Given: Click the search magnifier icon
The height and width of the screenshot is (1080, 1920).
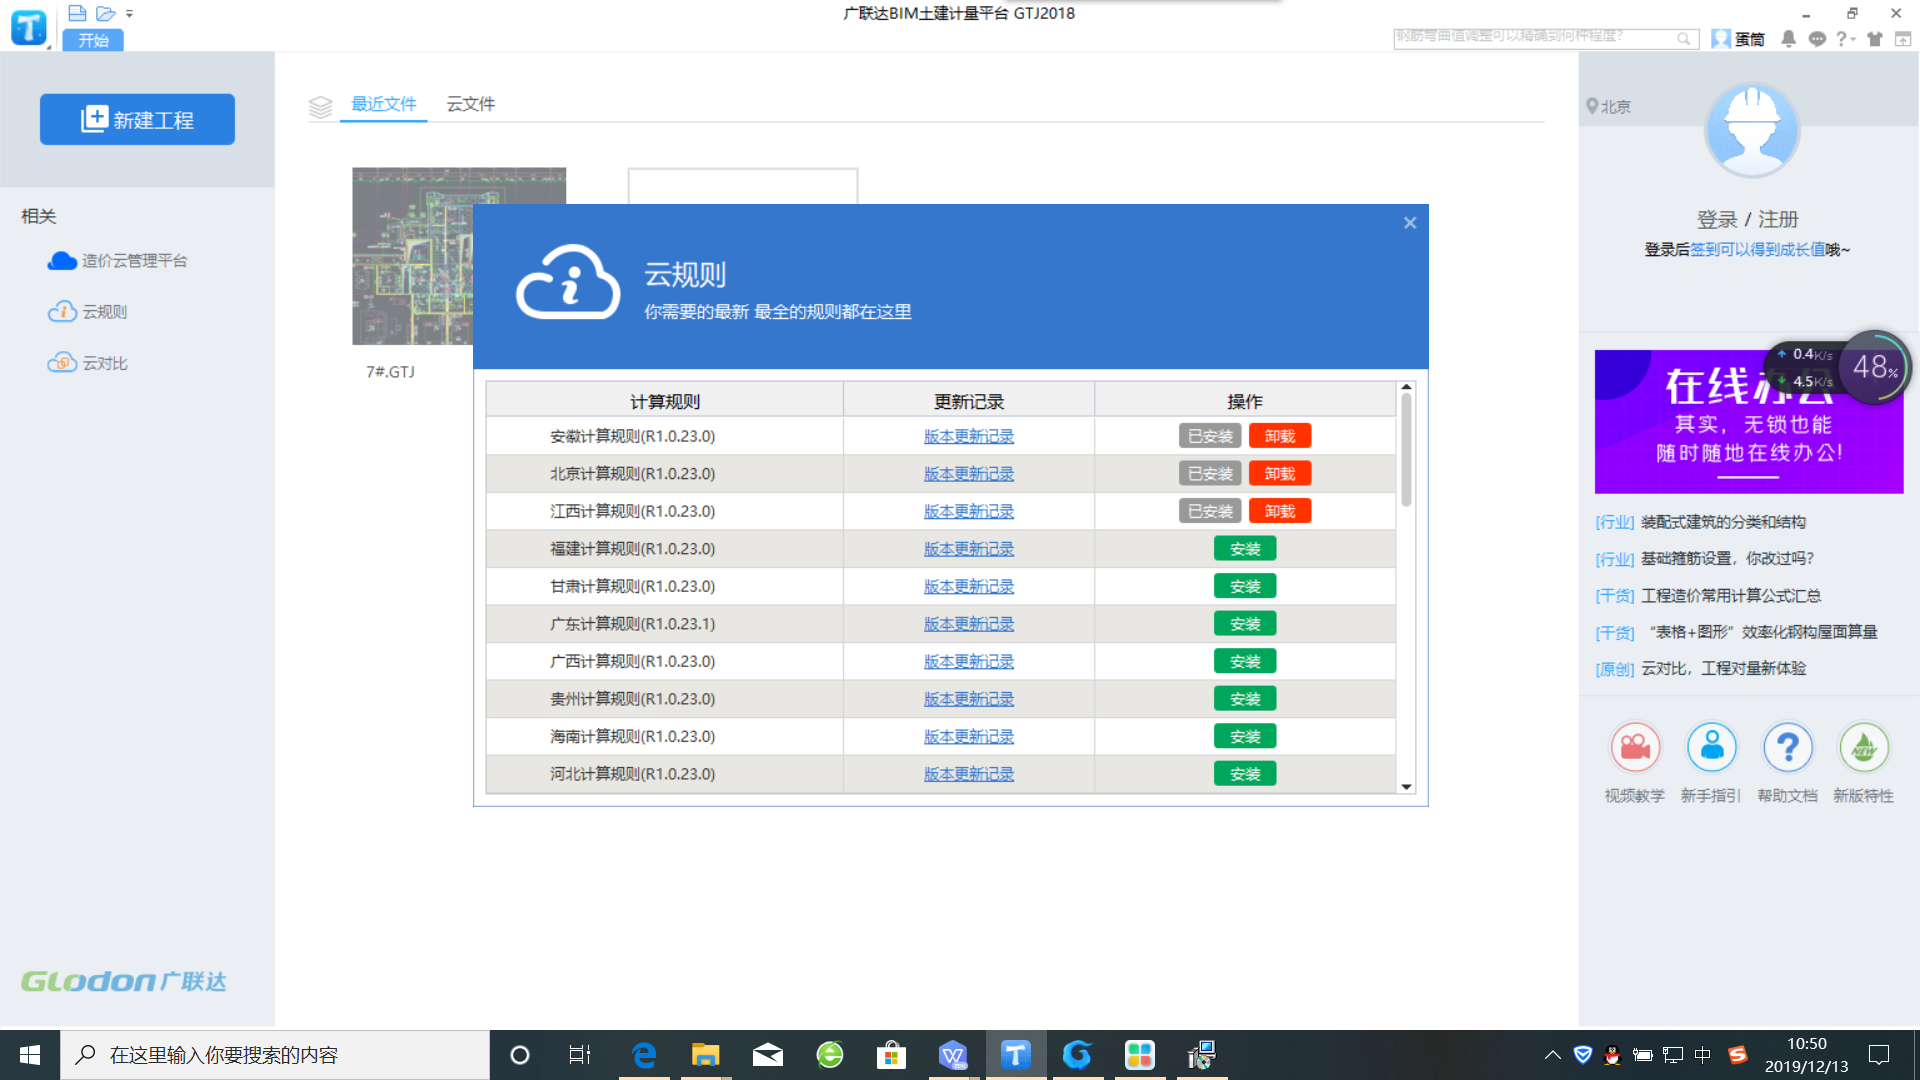Looking at the screenshot, I should (1684, 39).
